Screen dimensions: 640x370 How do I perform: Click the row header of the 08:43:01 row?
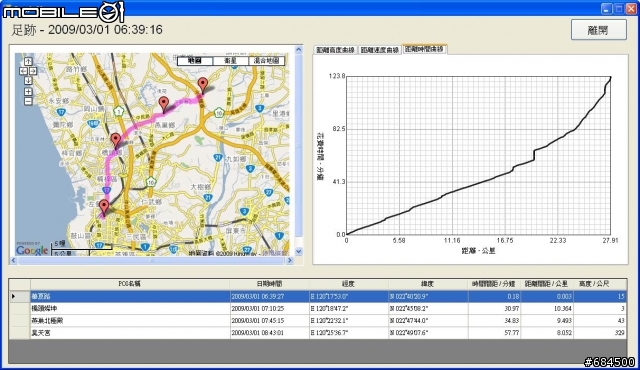point(19,333)
